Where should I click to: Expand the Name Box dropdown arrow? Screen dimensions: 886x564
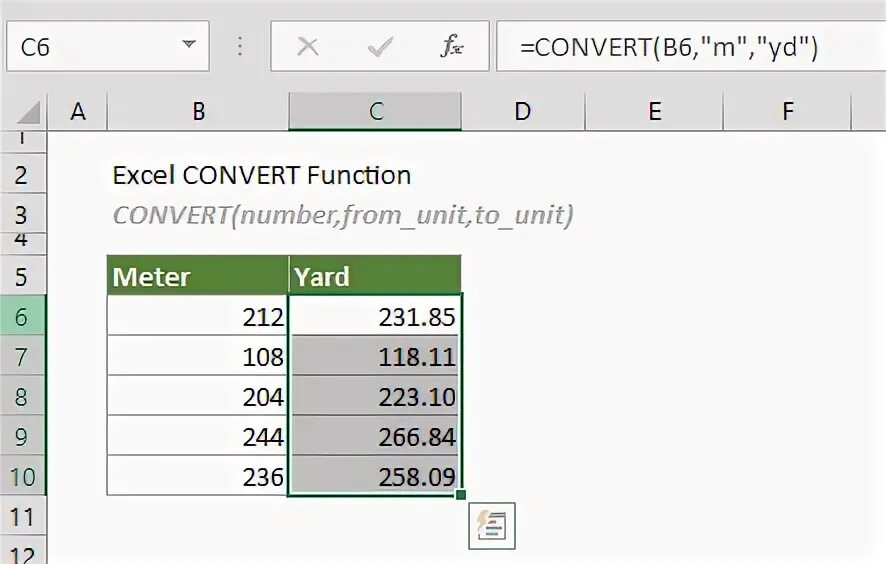[x=189, y=44]
